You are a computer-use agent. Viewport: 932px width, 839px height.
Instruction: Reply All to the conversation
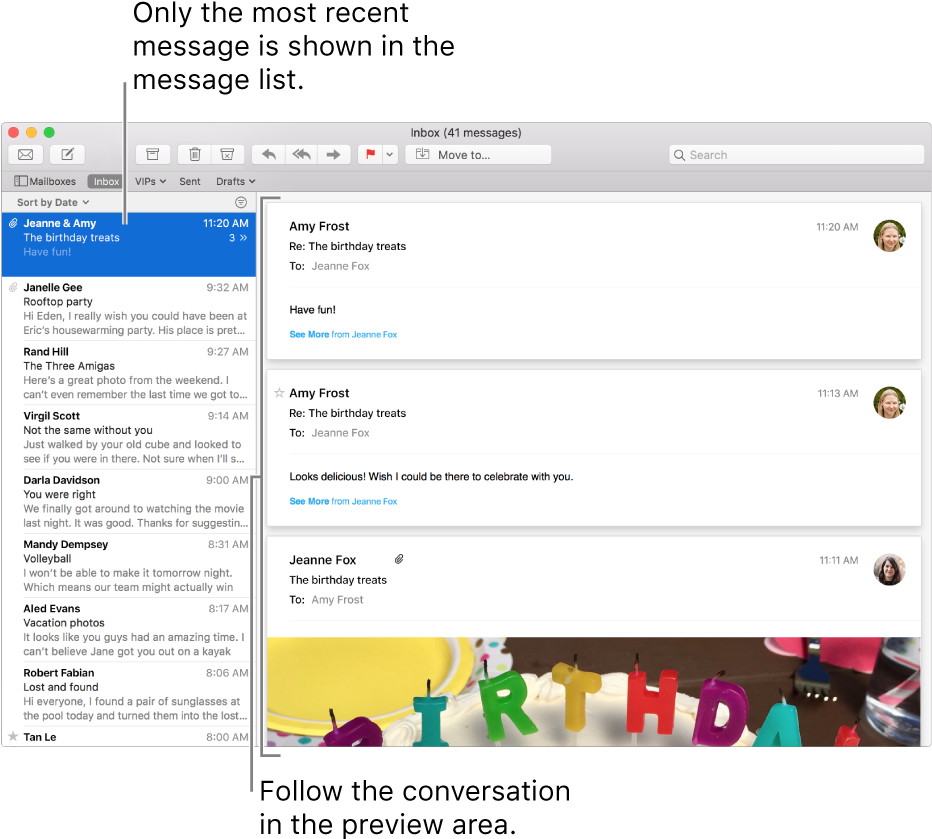tap(301, 154)
